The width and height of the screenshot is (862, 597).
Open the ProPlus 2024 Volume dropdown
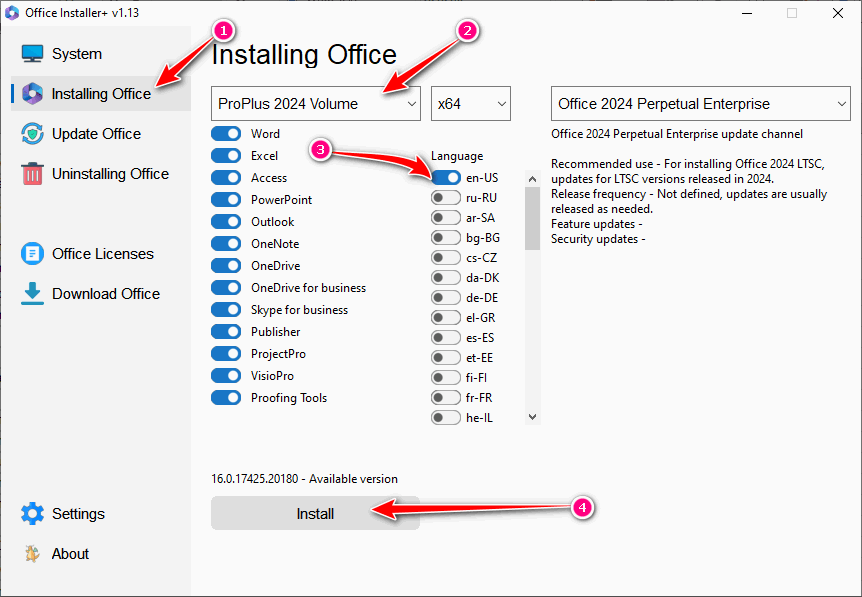pos(316,103)
